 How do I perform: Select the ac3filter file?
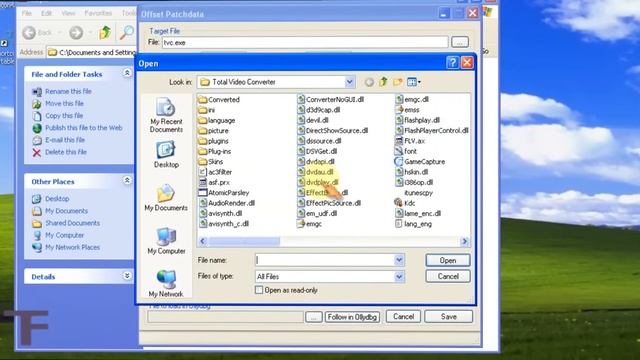(x=215, y=172)
